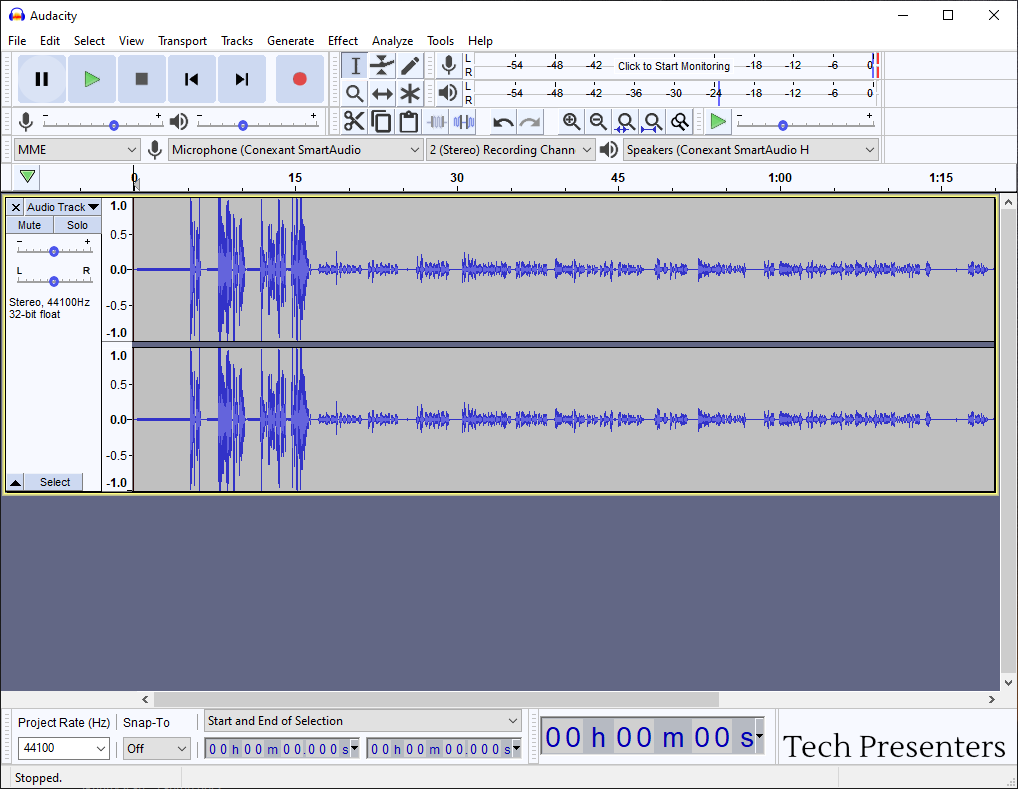The height and width of the screenshot is (789, 1018).
Task: Click the track pan L/R slider handle
Action: (54, 281)
